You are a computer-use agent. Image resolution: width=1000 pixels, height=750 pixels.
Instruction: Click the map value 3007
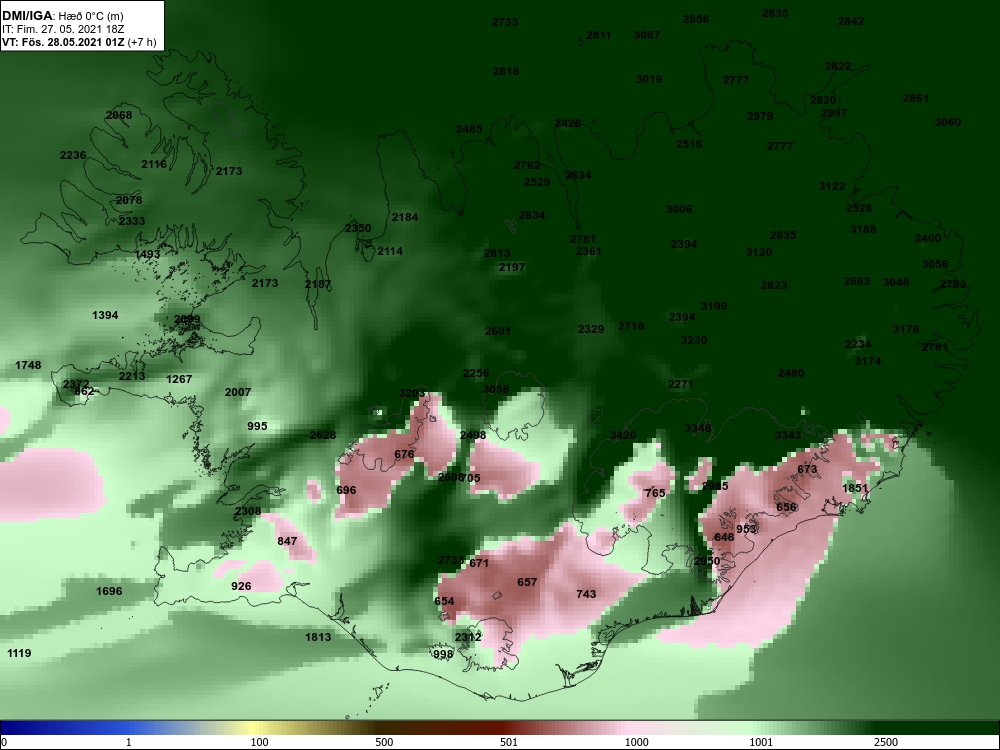click(647, 35)
